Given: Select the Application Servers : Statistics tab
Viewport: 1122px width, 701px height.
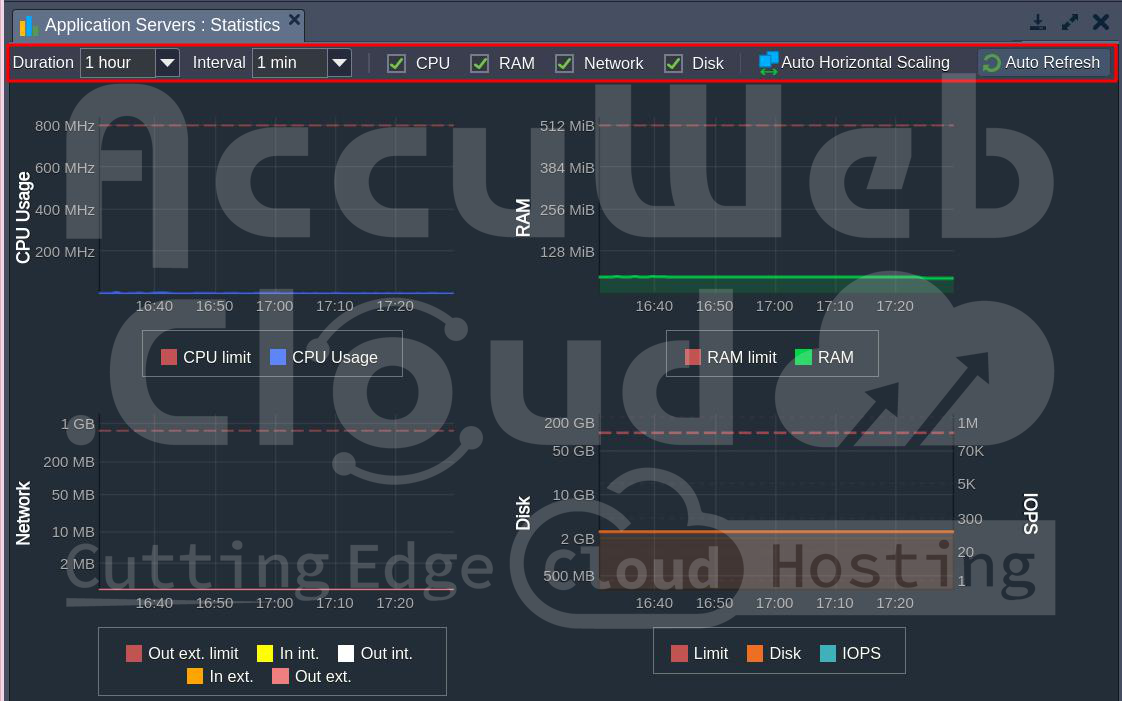Looking at the screenshot, I should pos(162,25).
